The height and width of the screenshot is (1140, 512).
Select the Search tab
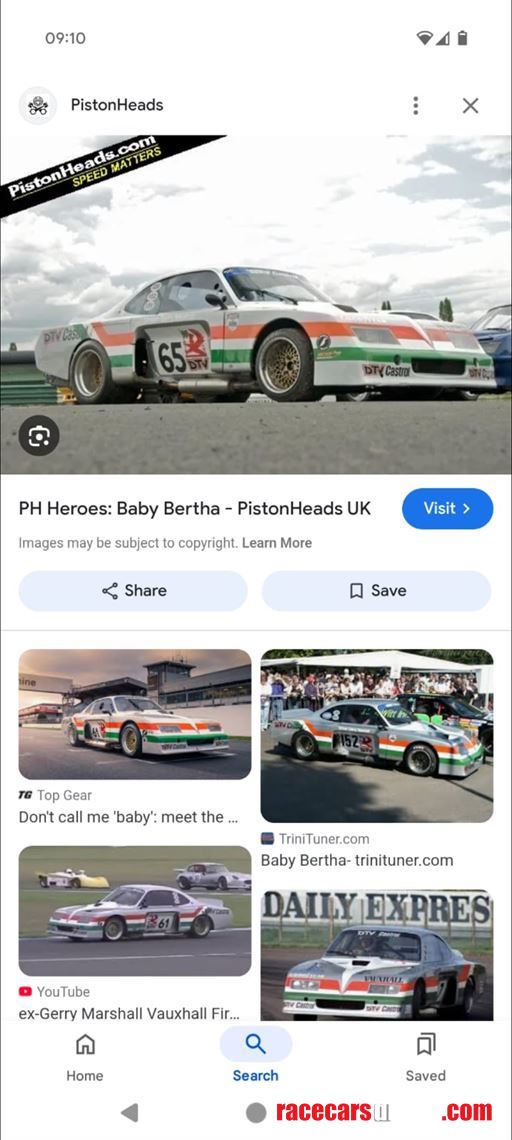click(255, 1056)
